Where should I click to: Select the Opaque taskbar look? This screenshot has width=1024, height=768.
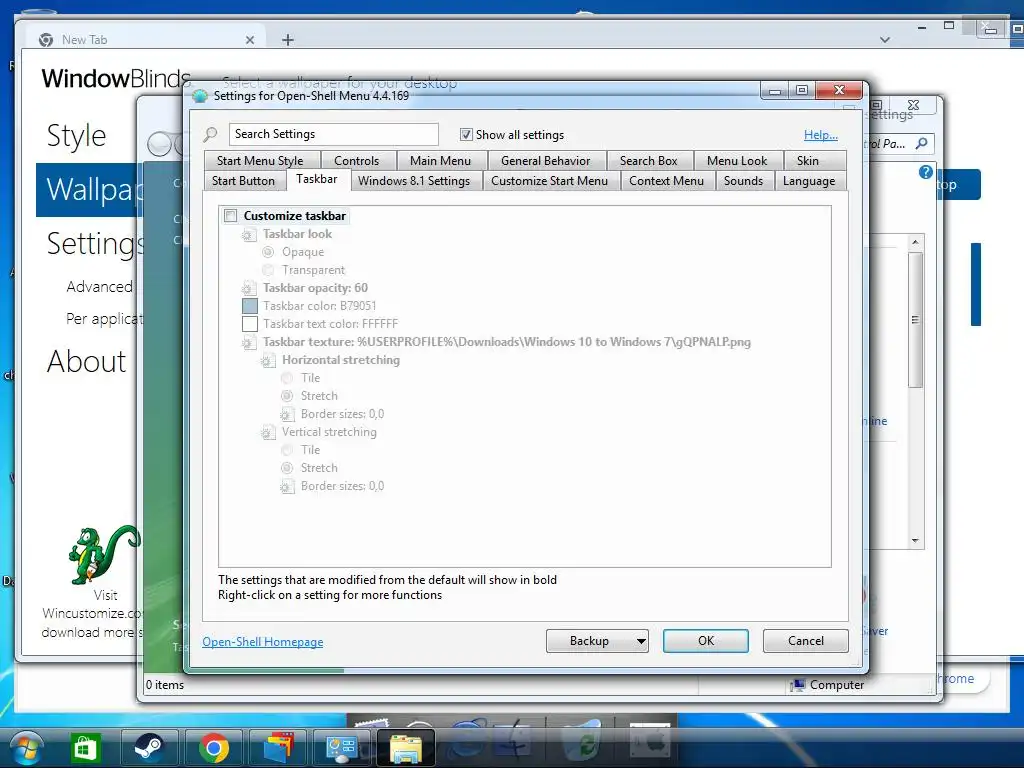click(x=268, y=252)
